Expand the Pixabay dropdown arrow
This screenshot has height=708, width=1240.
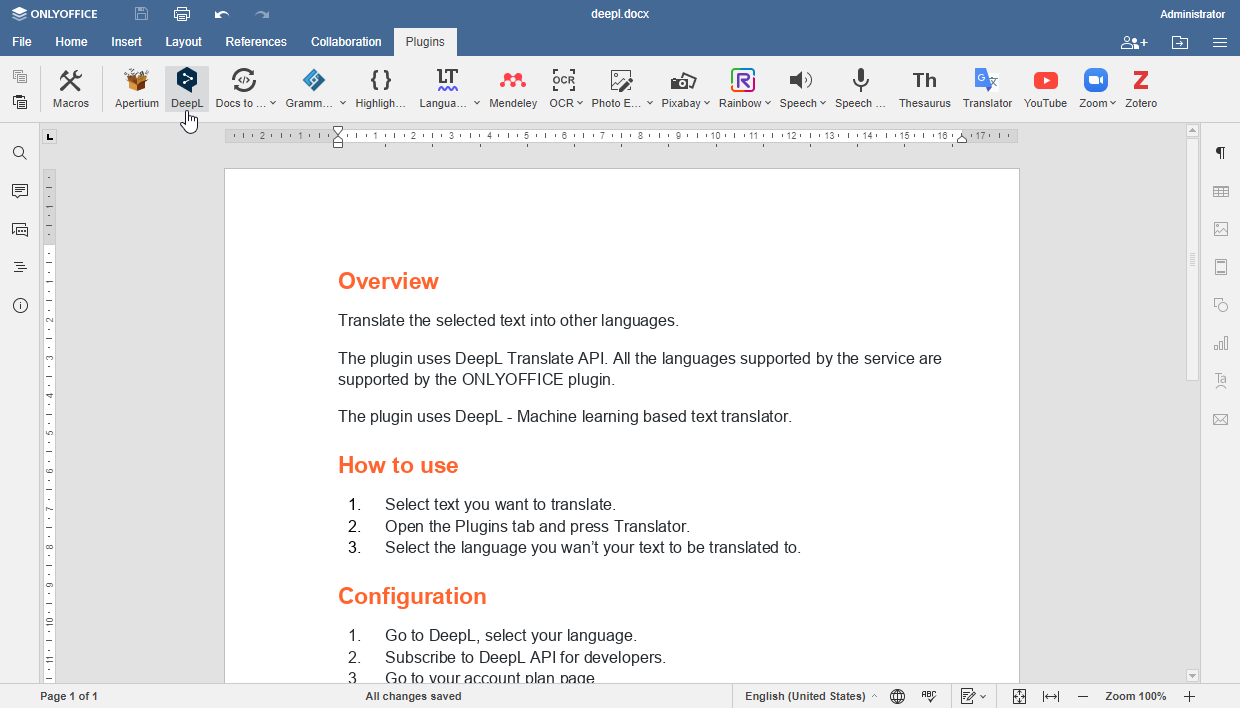pyautogui.click(x=707, y=103)
